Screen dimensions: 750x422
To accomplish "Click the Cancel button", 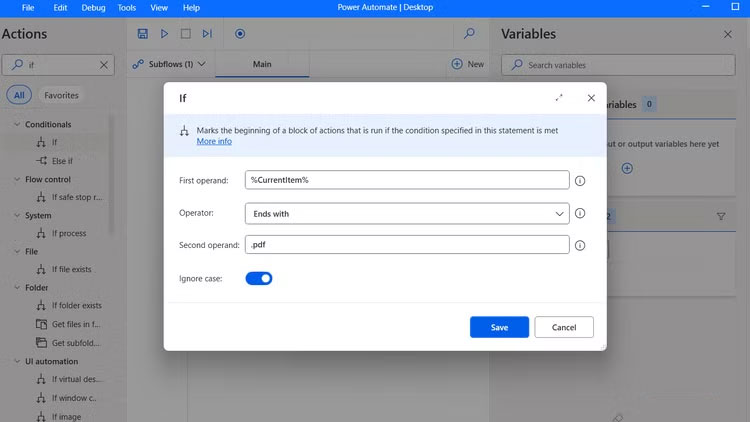I will tap(564, 327).
